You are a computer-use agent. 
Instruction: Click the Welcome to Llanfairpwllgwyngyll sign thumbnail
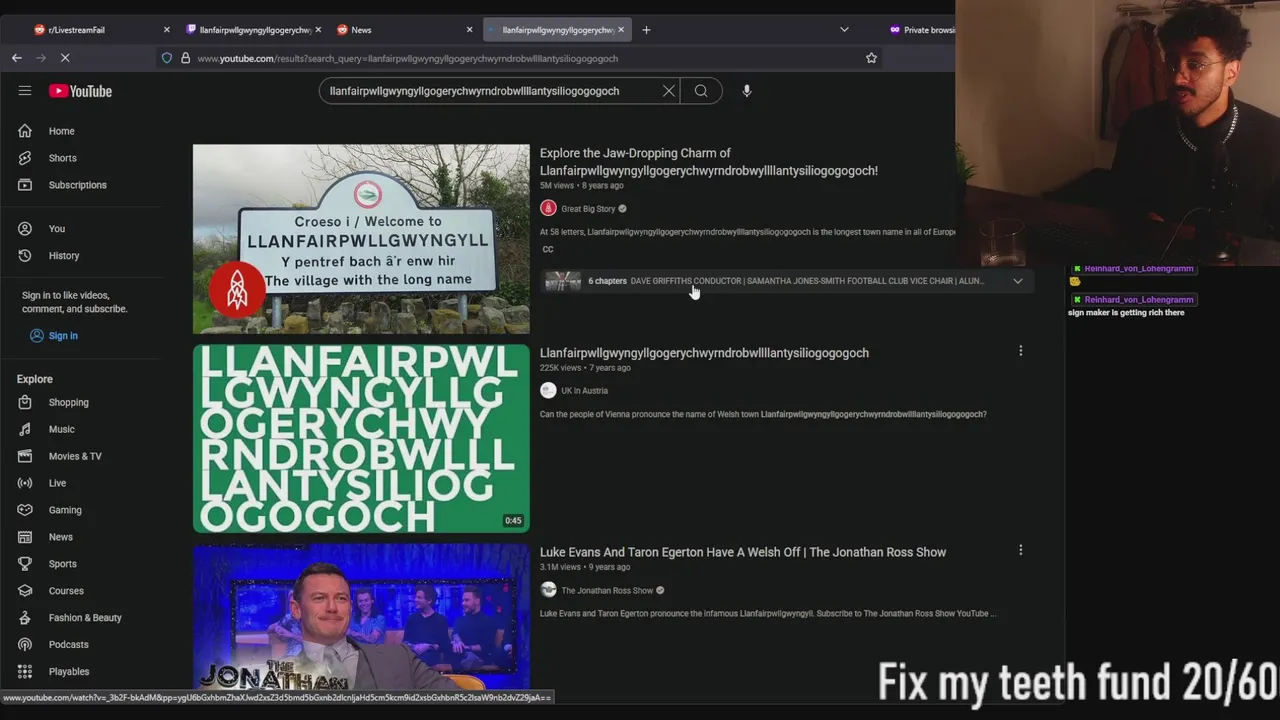coord(361,239)
